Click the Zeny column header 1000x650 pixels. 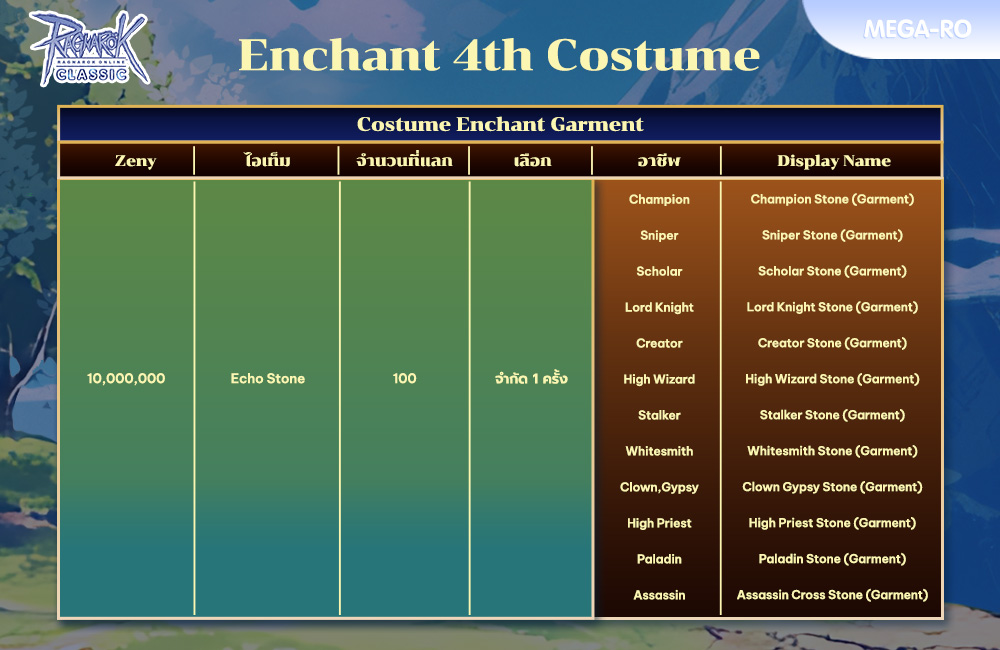click(x=135, y=161)
